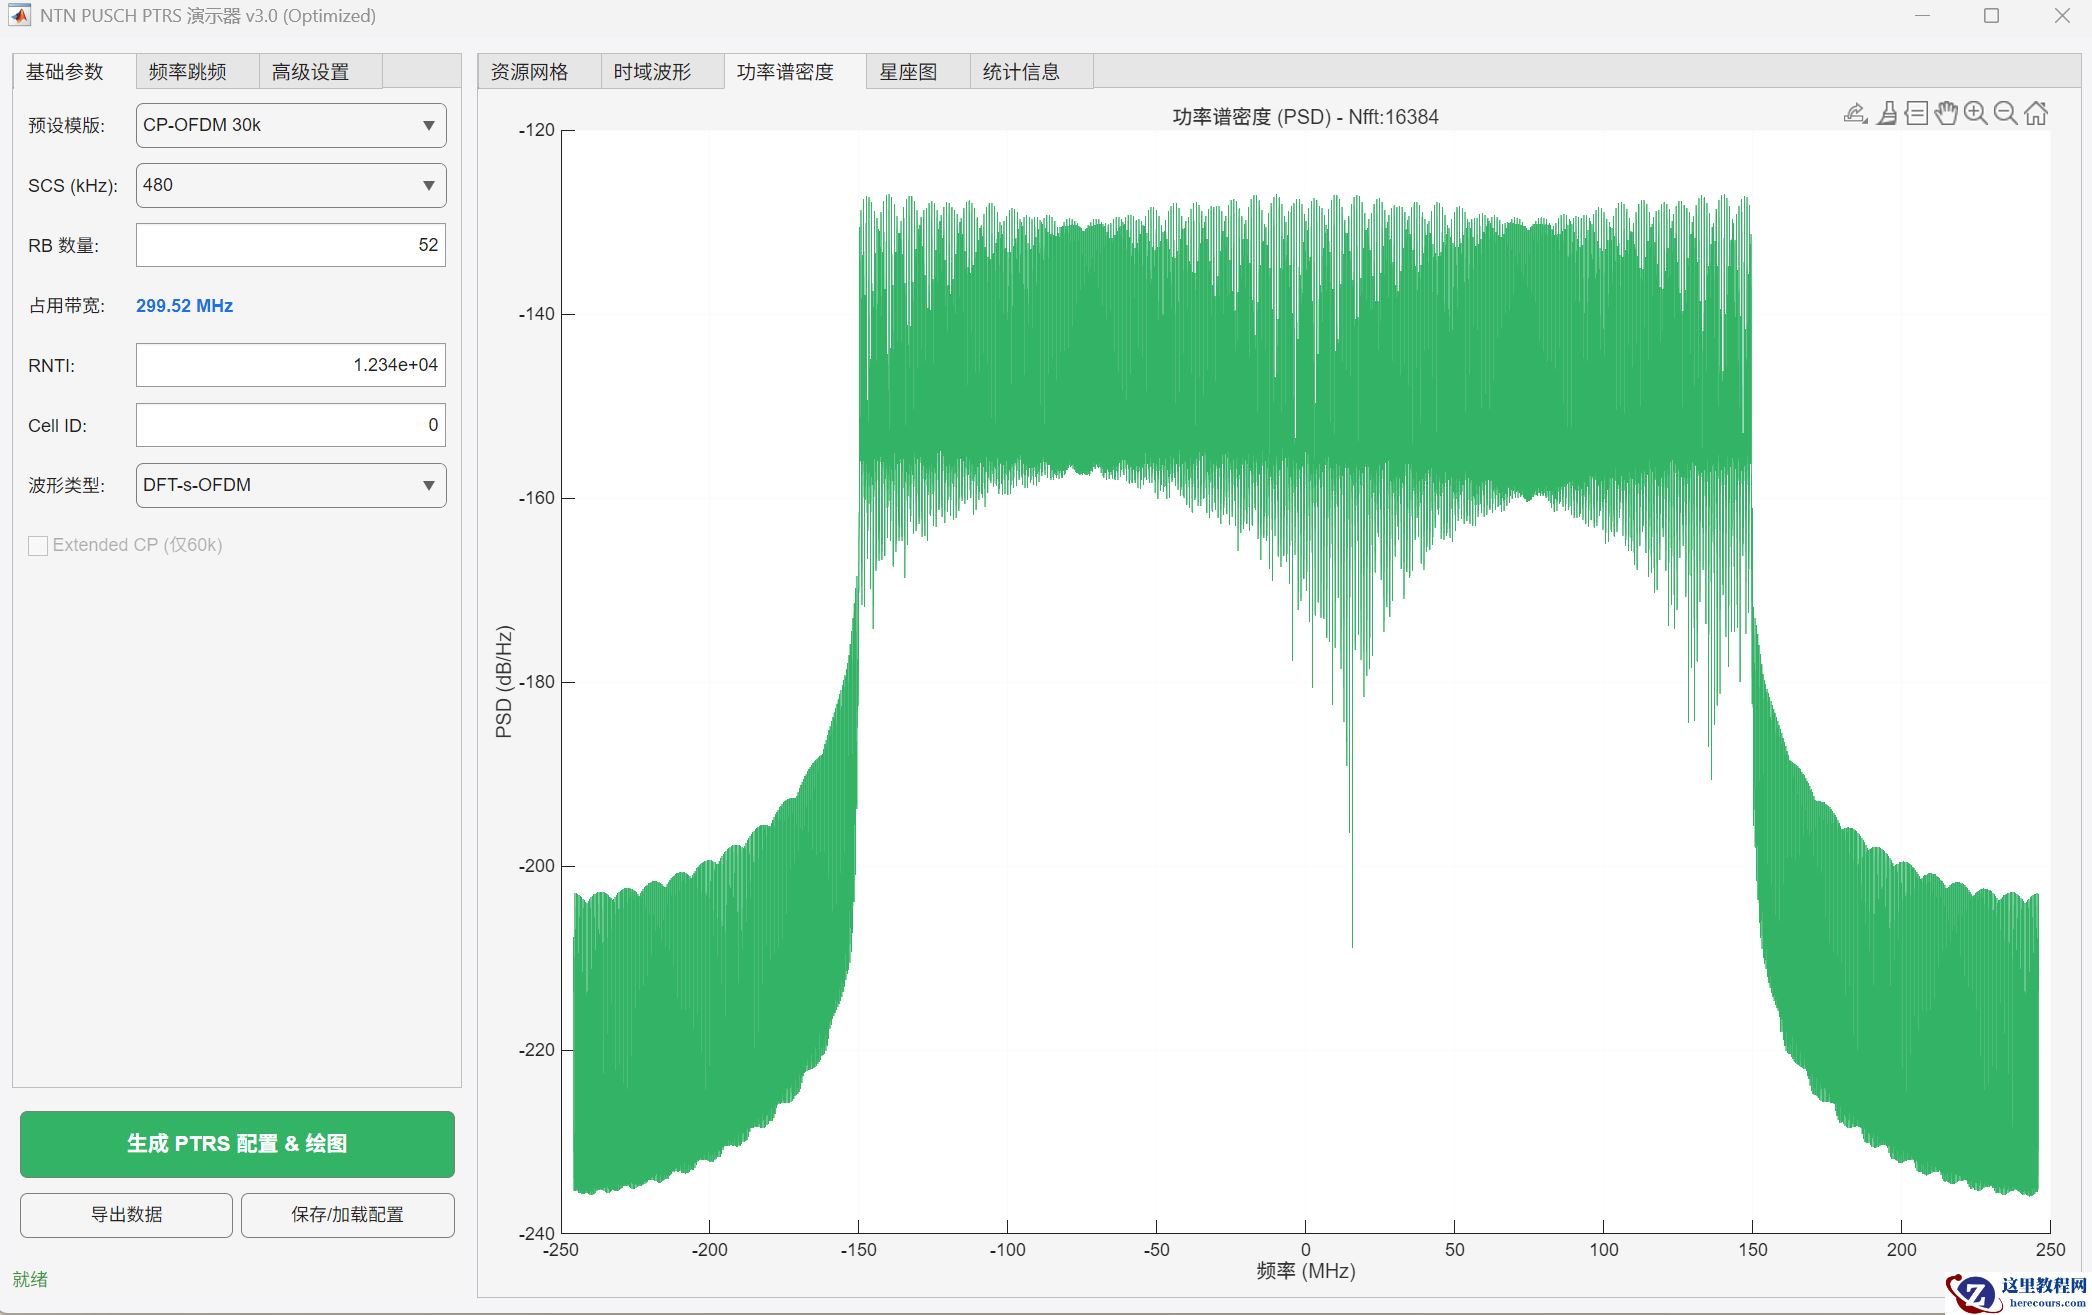
Task: Open the 预设模版 dropdown
Action: (291, 125)
